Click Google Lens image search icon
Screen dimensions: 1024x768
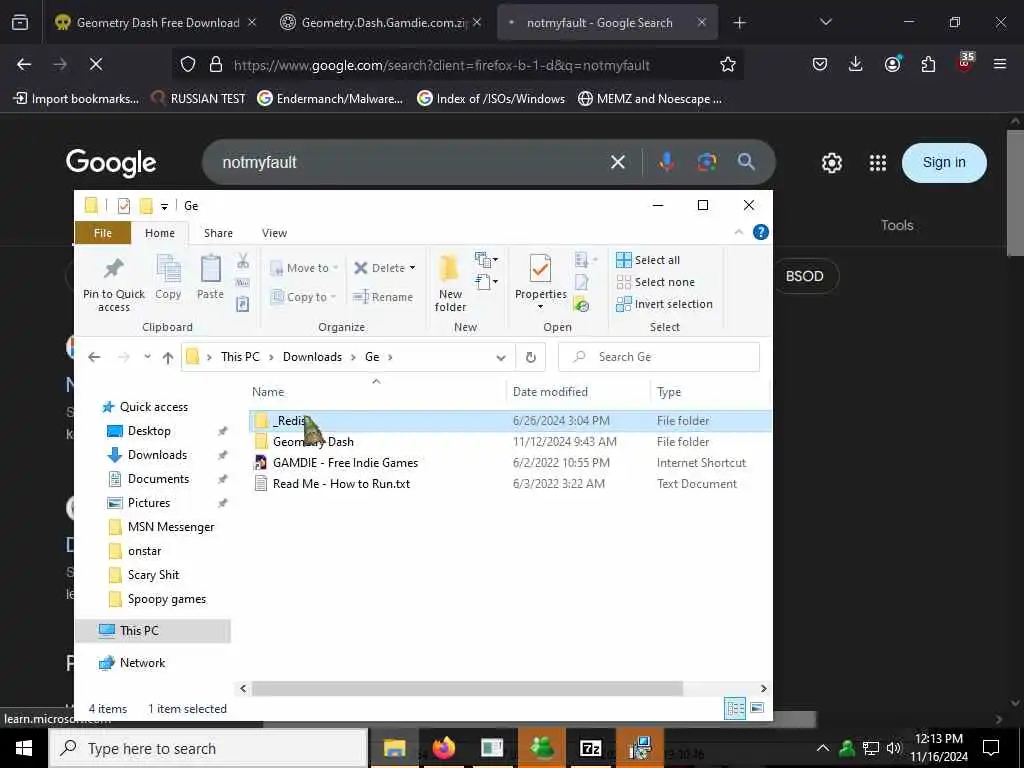click(707, 162)
